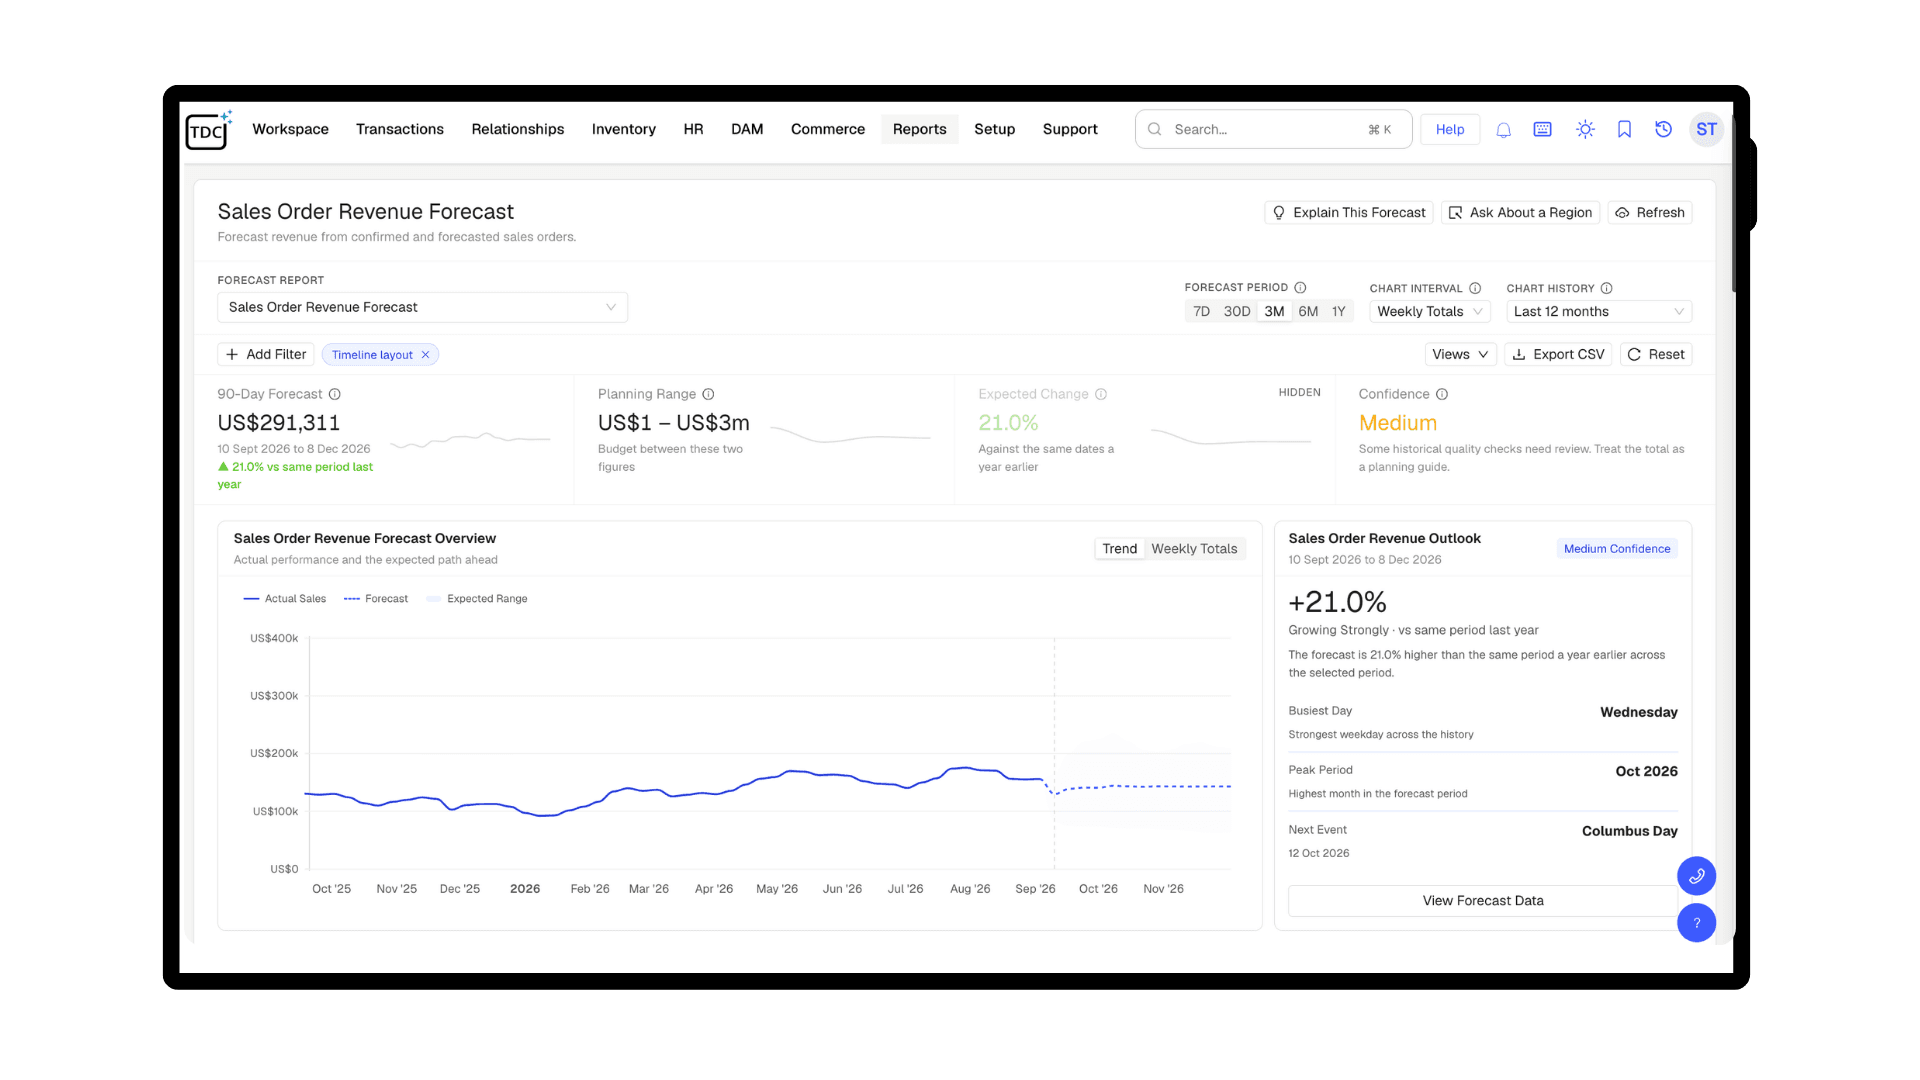The image size is (1920, 1080).
Task: Switch chart to Trend view
Action: coord(1119,549)
